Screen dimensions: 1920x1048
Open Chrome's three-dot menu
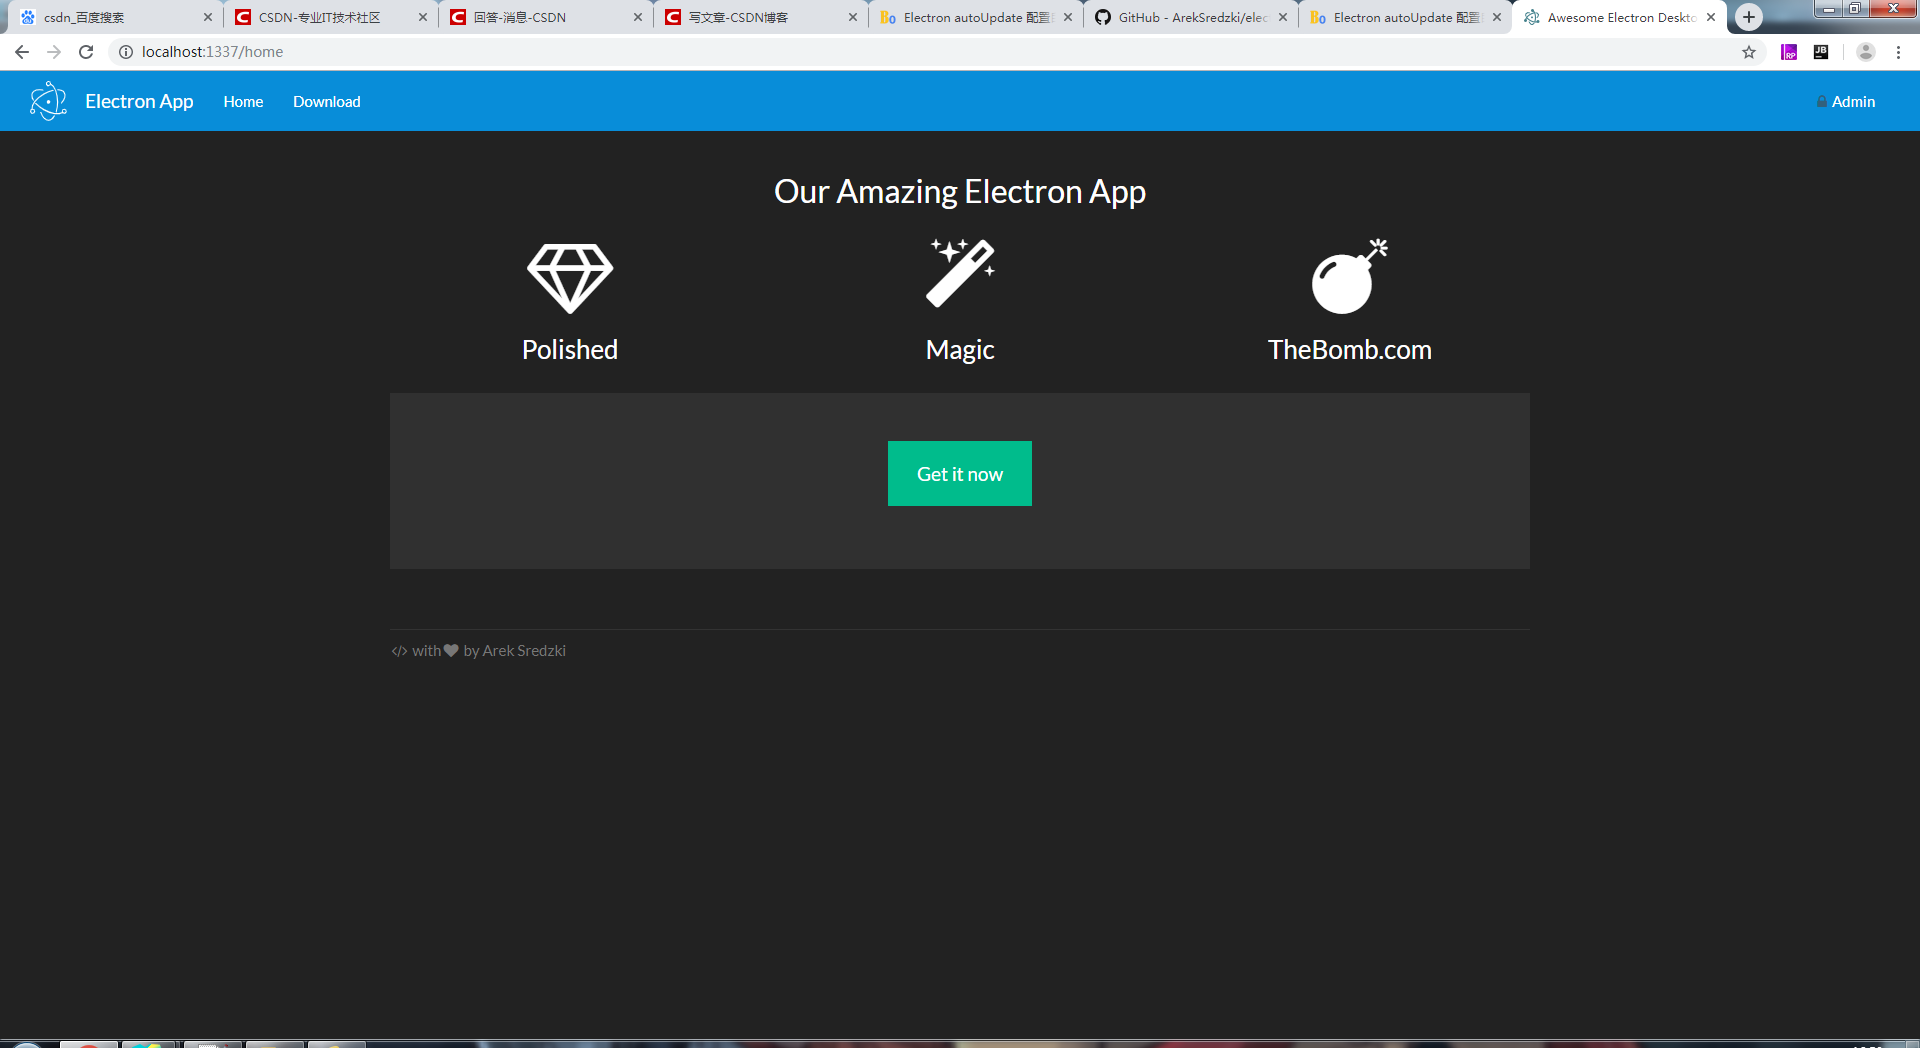1899,51
